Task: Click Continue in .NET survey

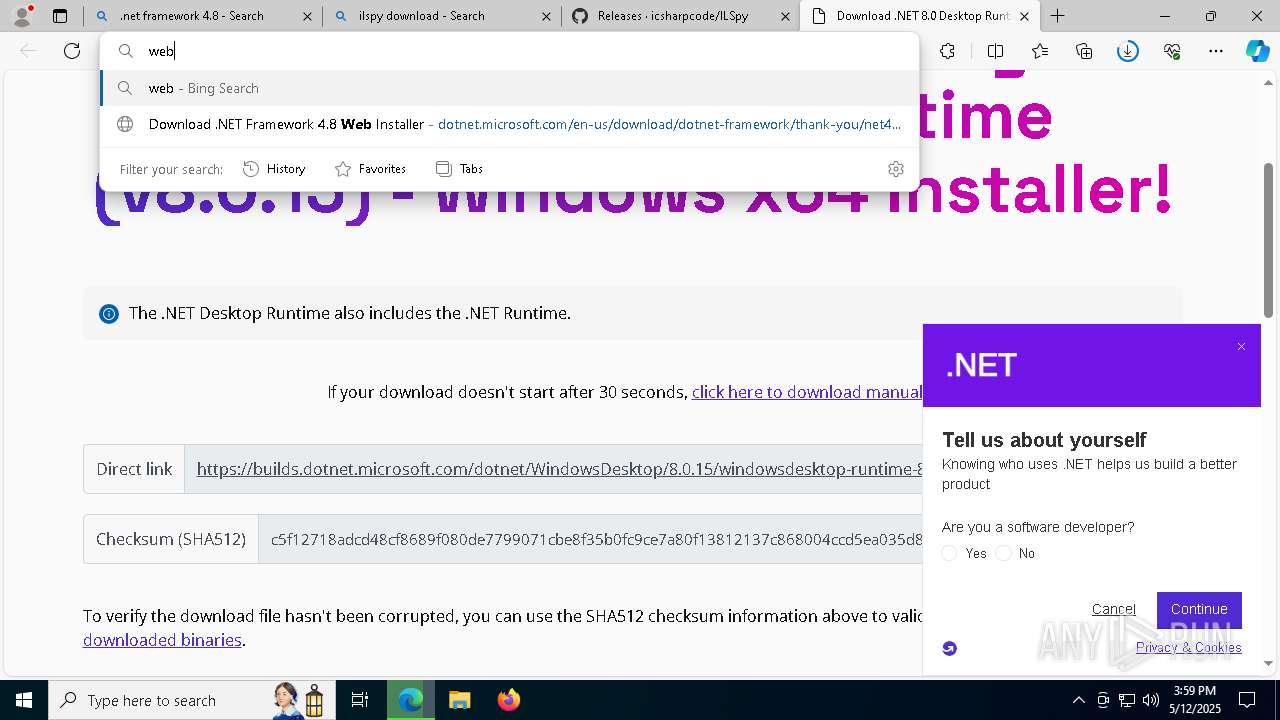Action: coord(1199,609)
